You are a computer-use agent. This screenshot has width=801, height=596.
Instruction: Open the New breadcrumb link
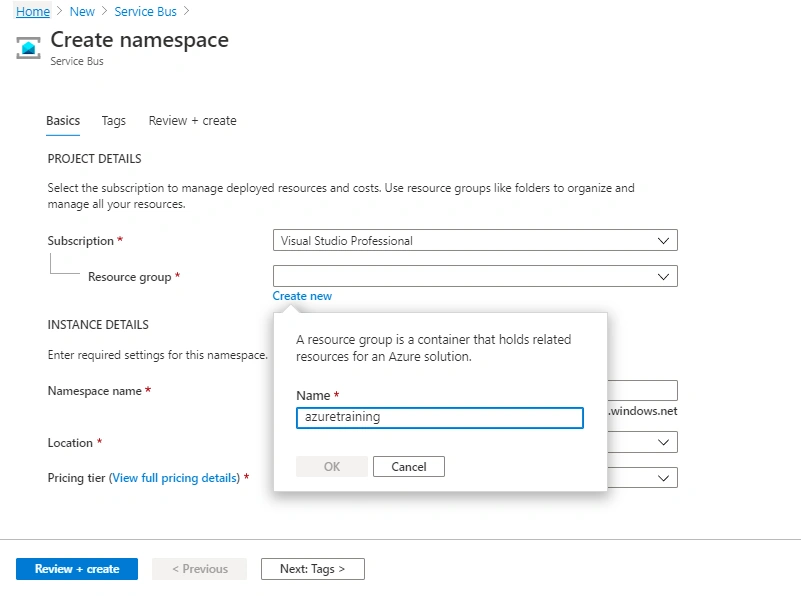[82, 11]
